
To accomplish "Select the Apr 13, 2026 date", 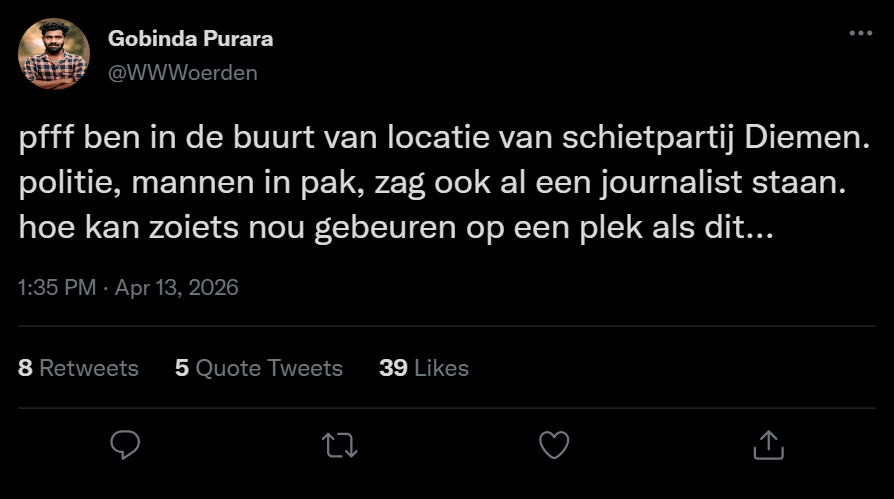I will click(177, 288).
